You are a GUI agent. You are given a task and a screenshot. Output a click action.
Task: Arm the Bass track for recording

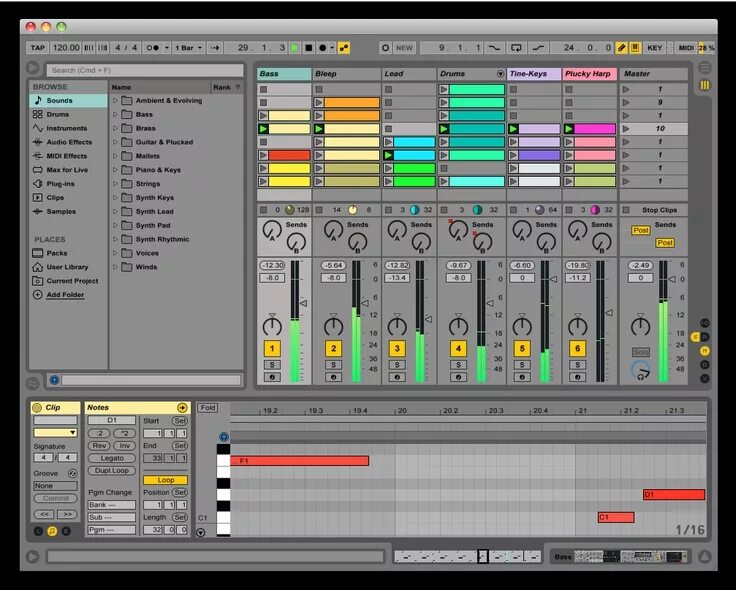[x=272, y=377]
